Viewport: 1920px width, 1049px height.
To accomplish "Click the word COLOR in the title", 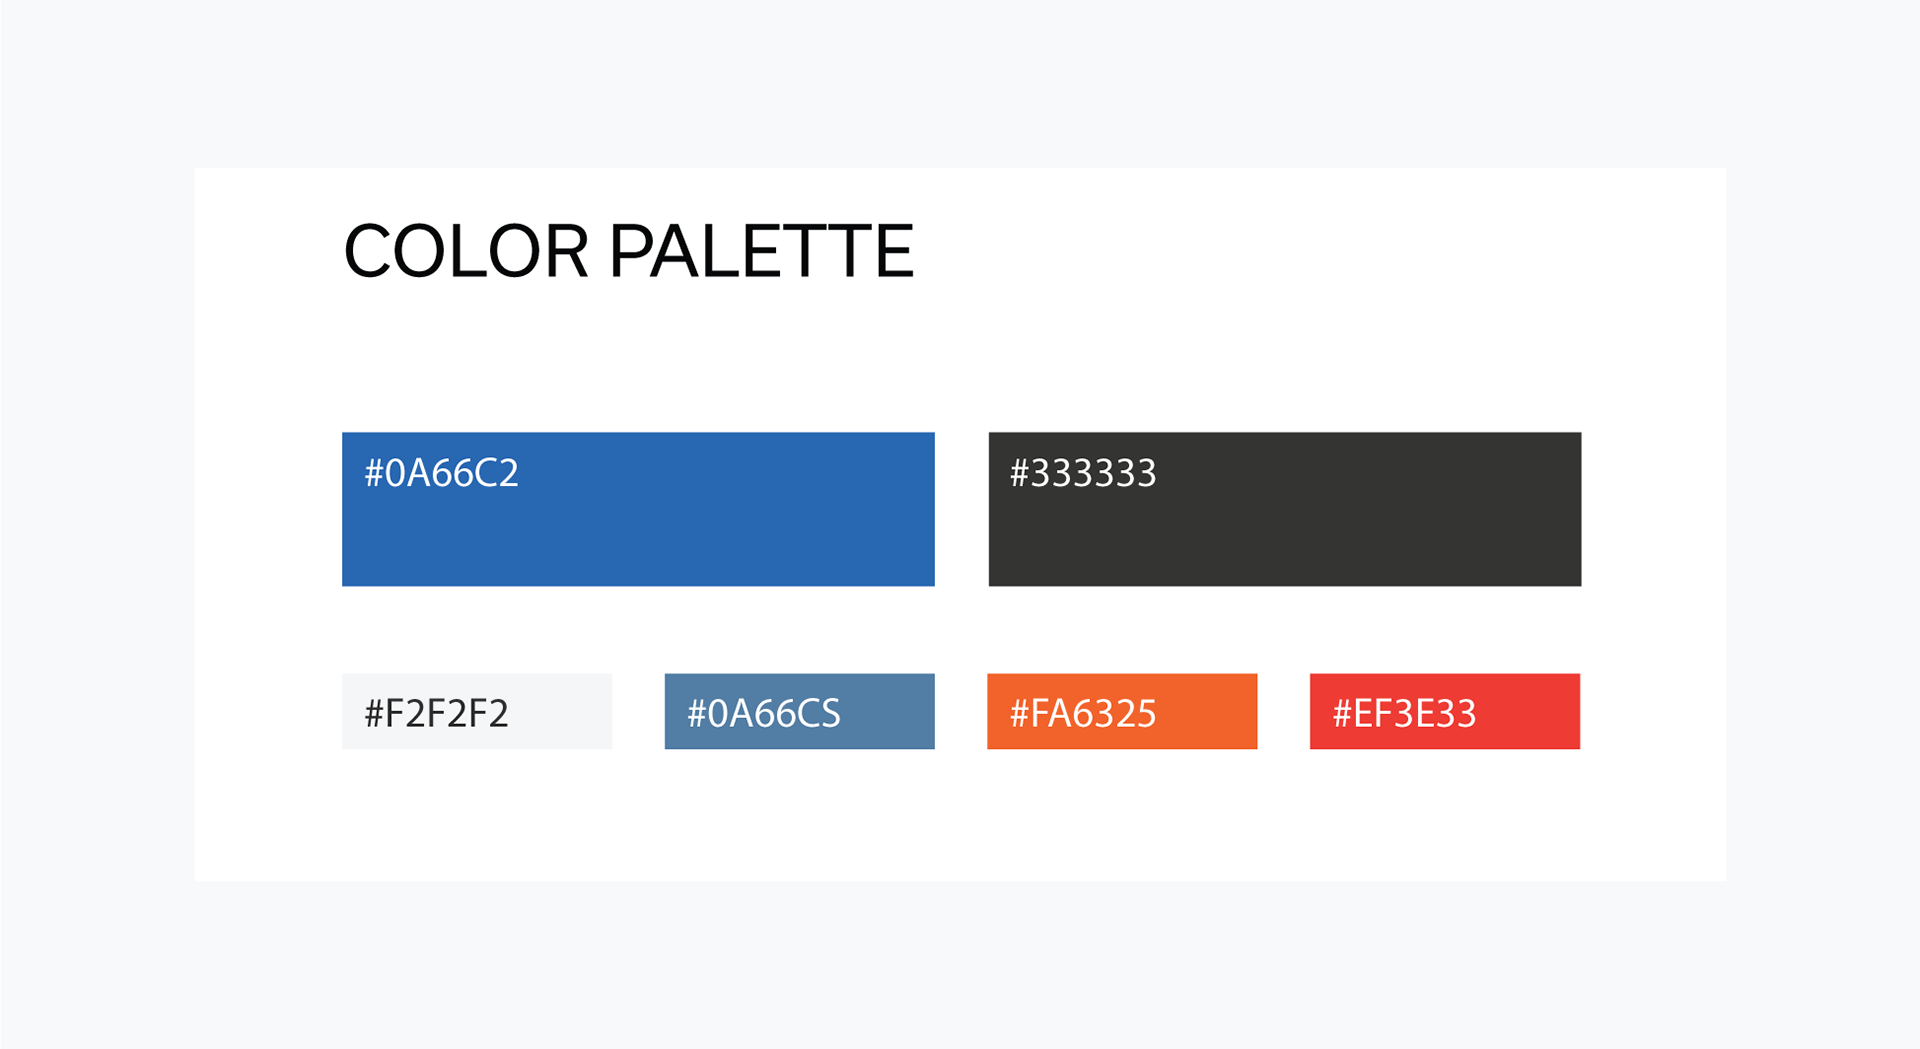I will coord(466,251).
